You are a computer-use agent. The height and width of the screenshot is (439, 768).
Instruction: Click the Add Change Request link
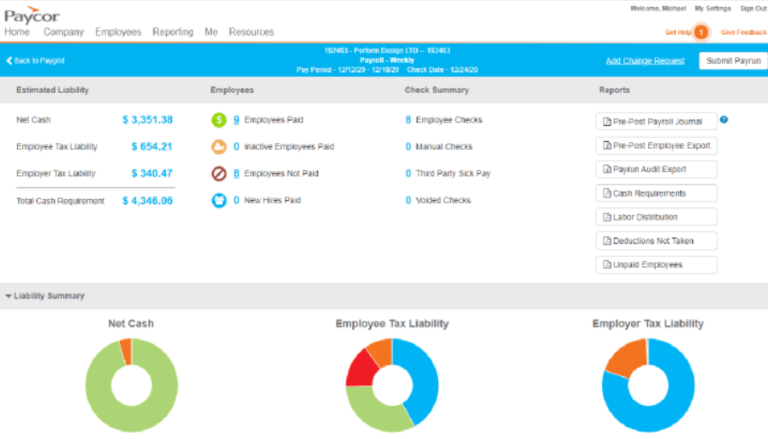click(645, 61)
